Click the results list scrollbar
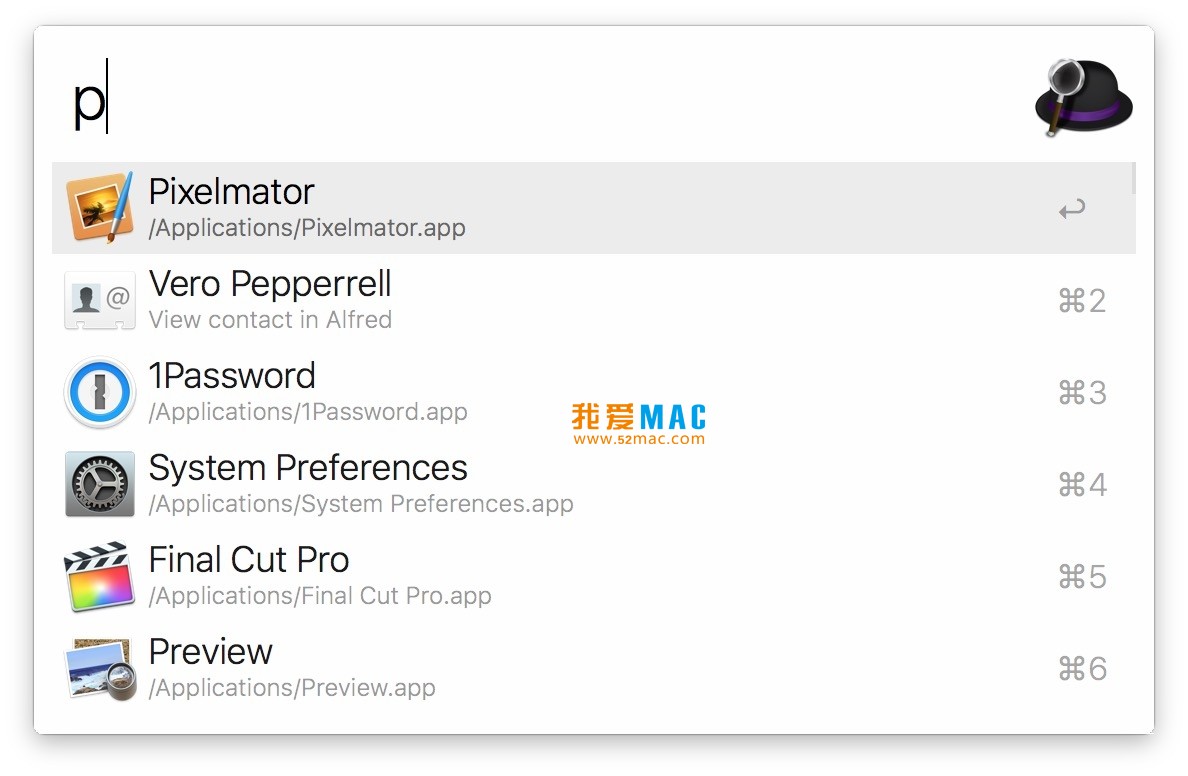The height and width of the screenshot is (776, 1188). 1133,178
